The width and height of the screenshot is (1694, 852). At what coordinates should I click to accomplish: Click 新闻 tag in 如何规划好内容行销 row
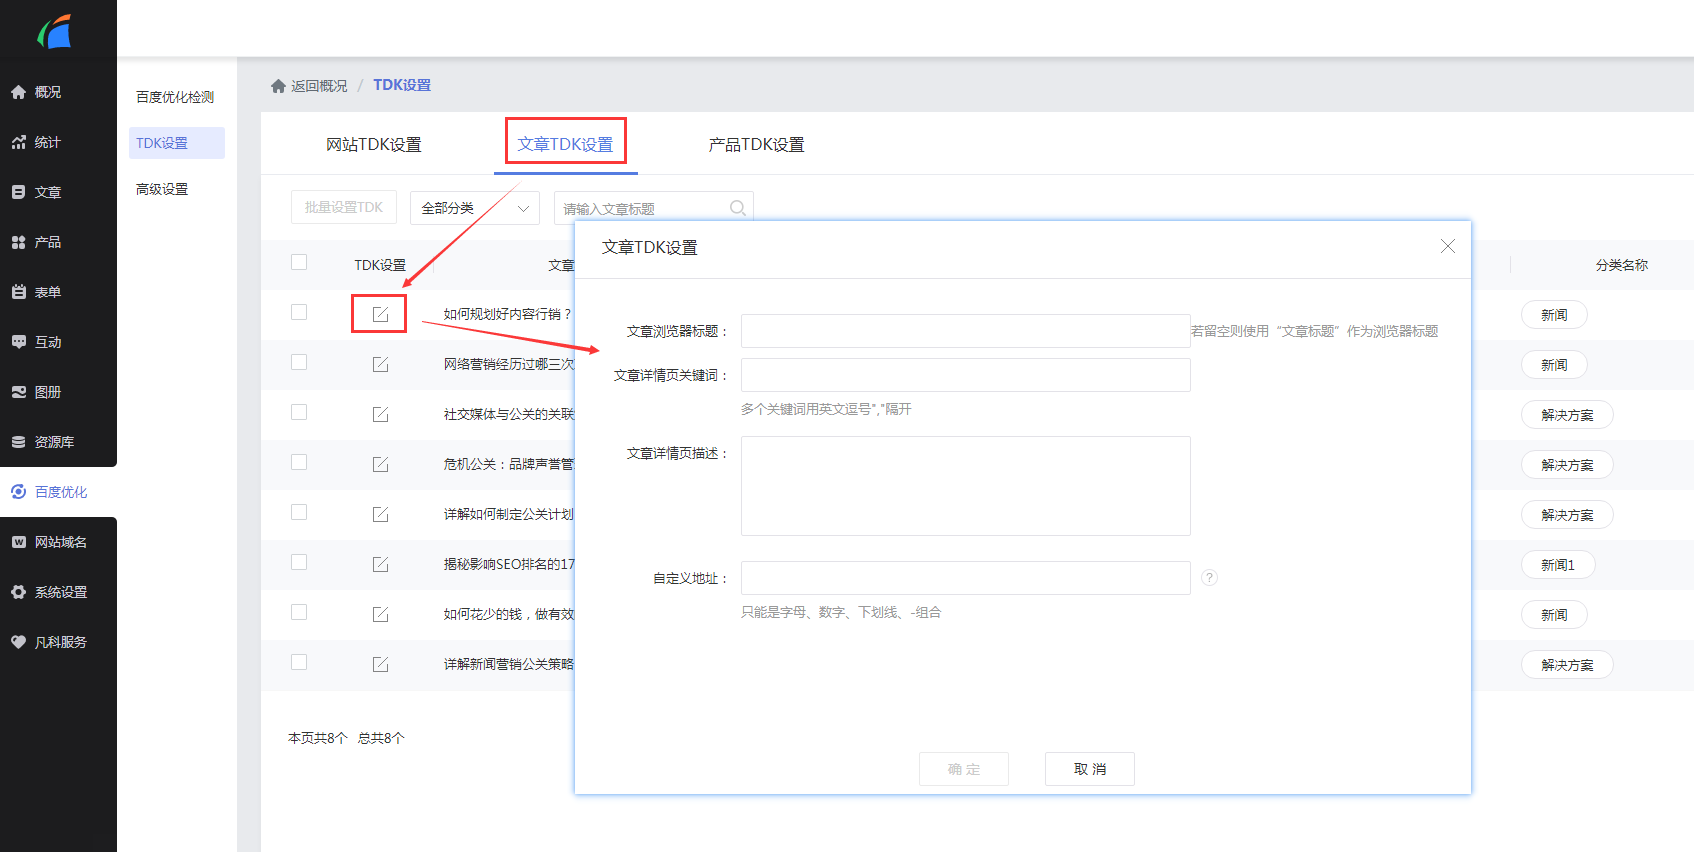click(x=1554, y=315)
